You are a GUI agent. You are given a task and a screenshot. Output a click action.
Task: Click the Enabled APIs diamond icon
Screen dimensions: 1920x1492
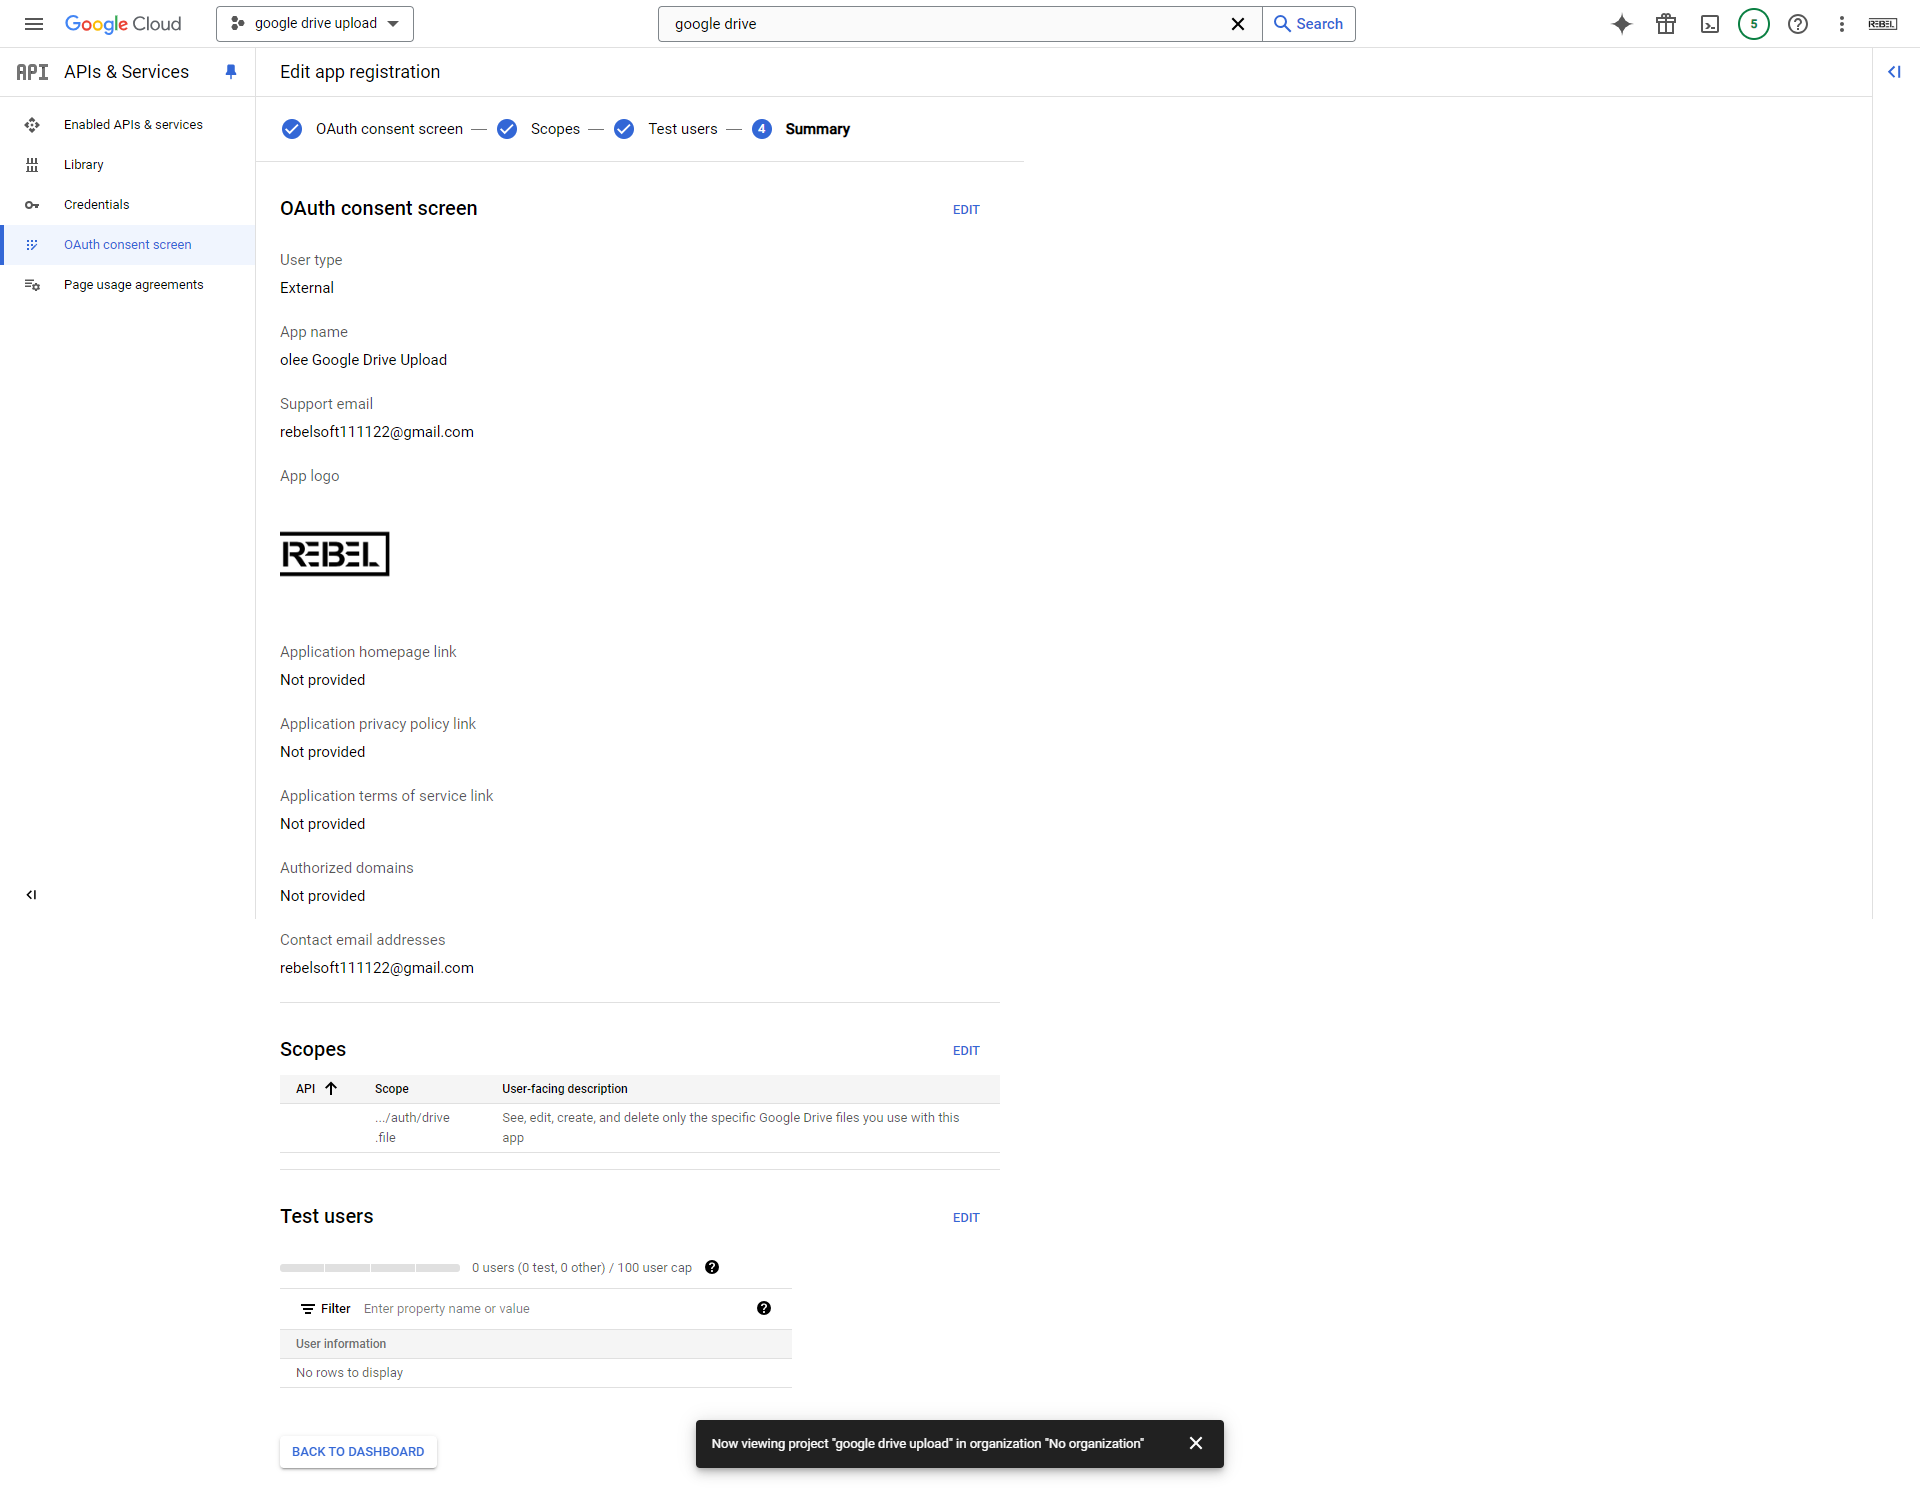pos(32,125)
